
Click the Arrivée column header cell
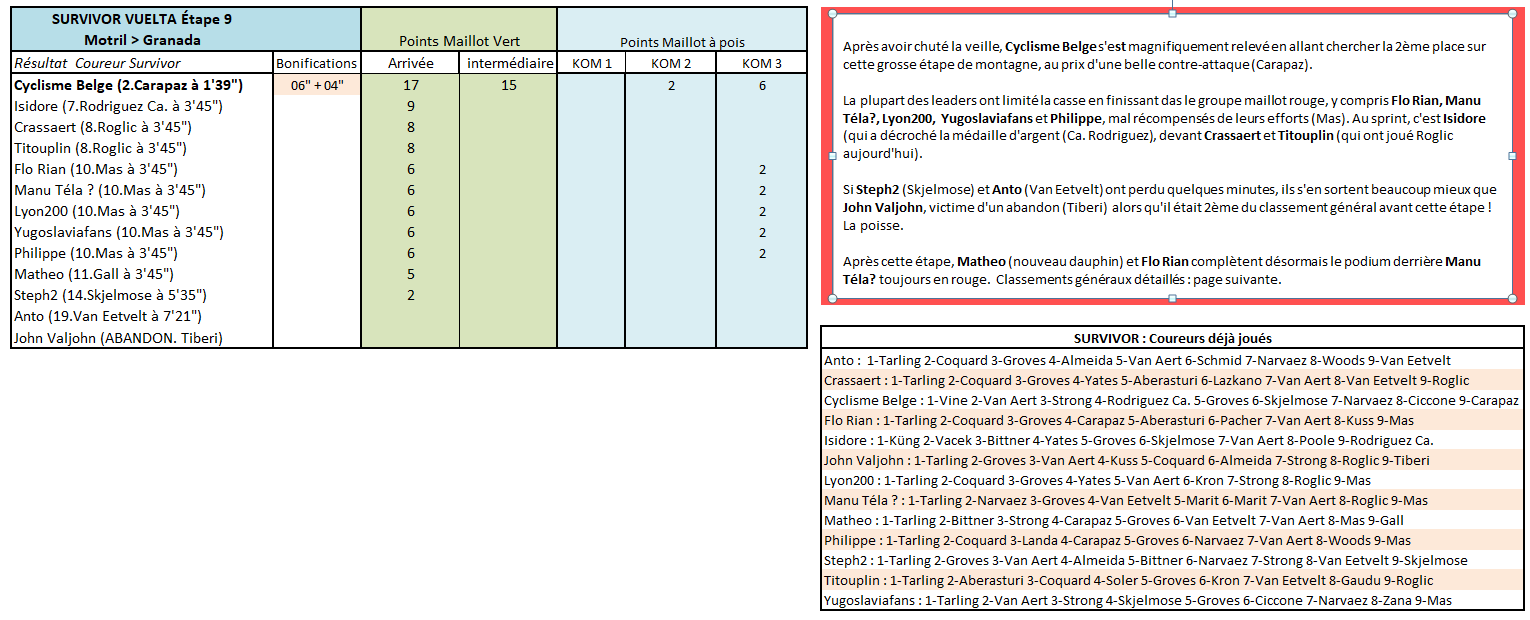coord(410,63)
